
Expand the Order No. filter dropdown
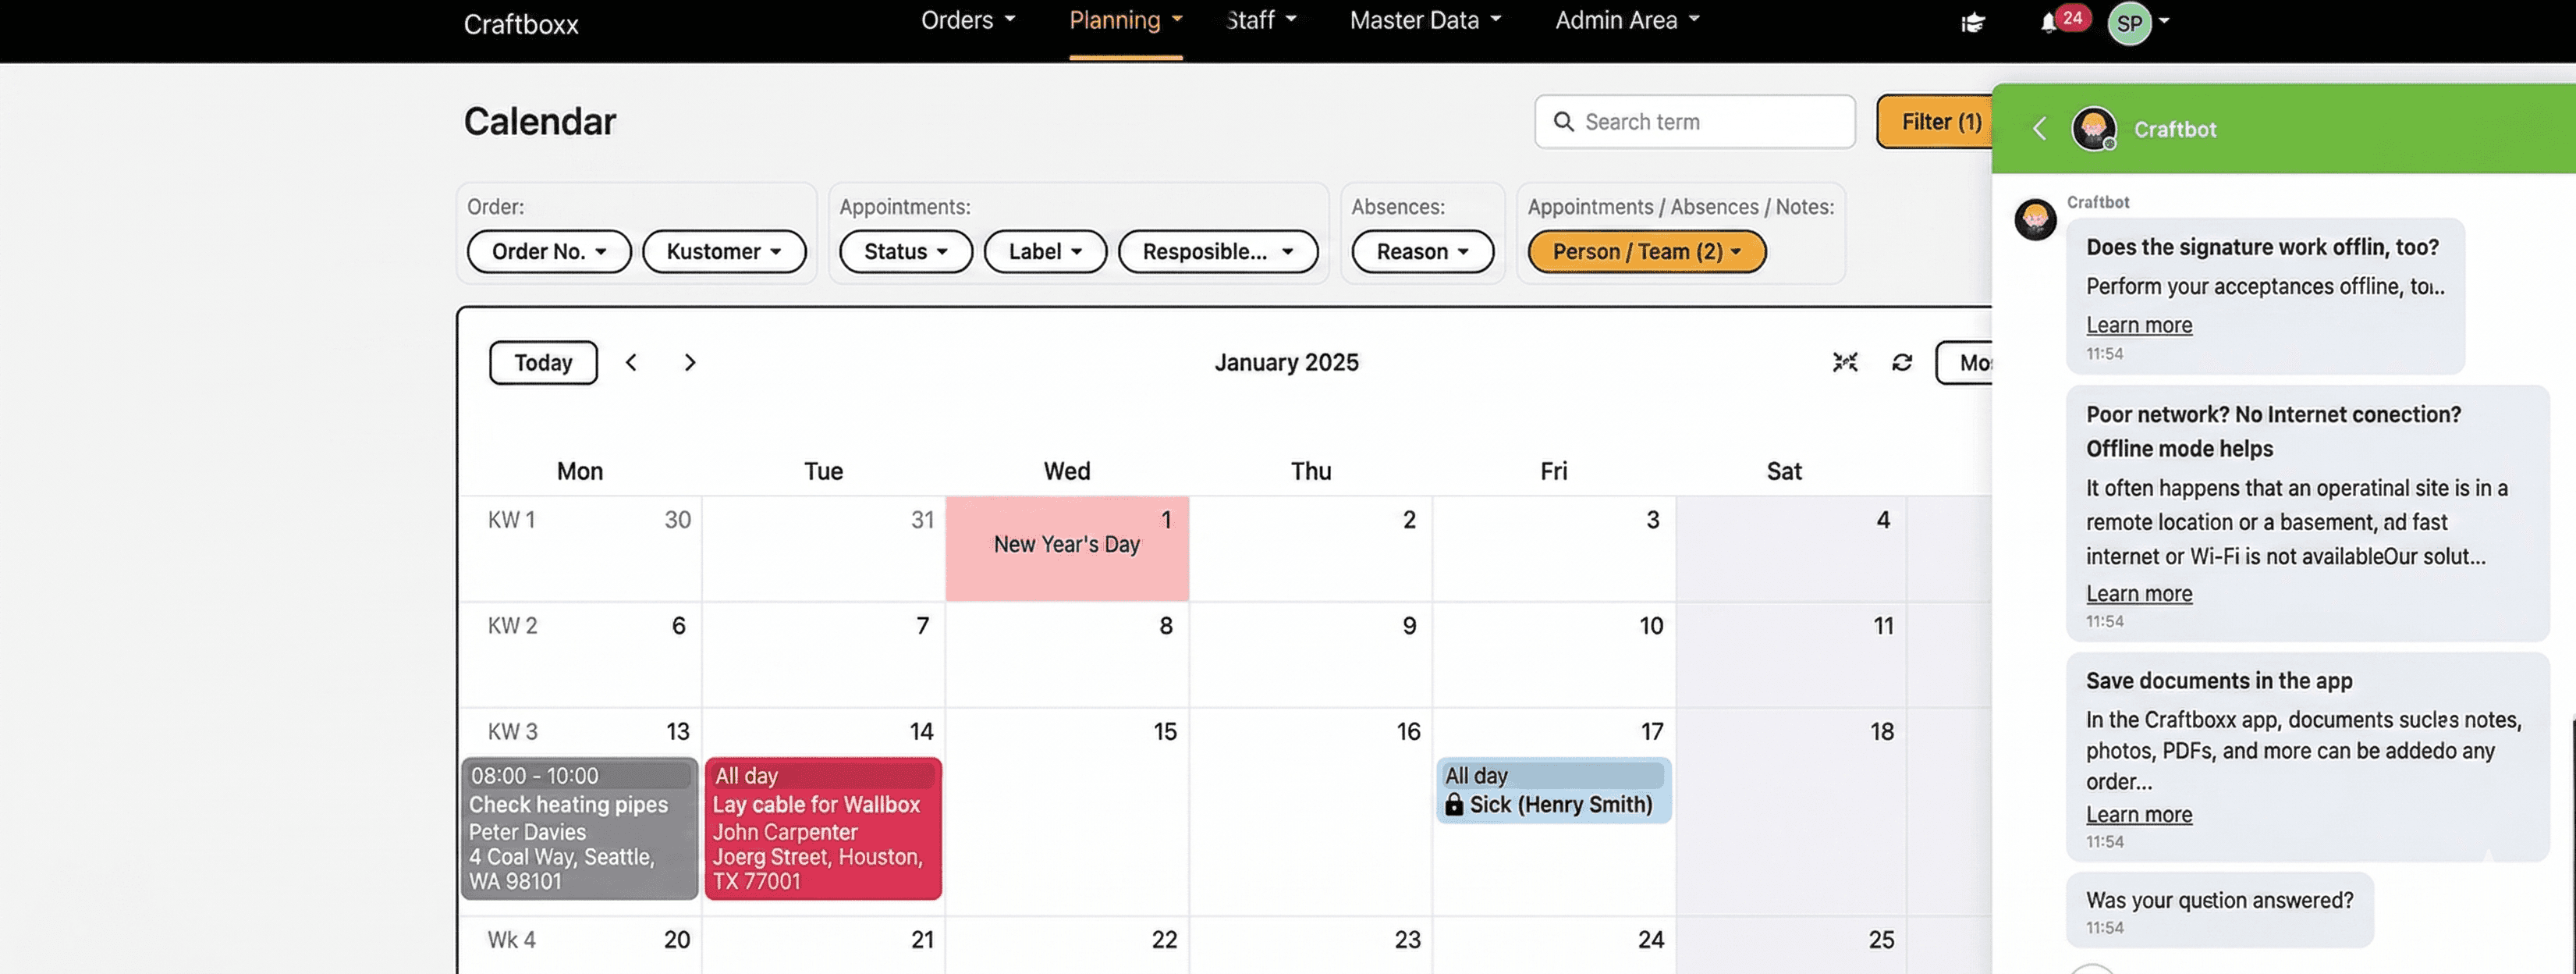(x=548, y=251)
